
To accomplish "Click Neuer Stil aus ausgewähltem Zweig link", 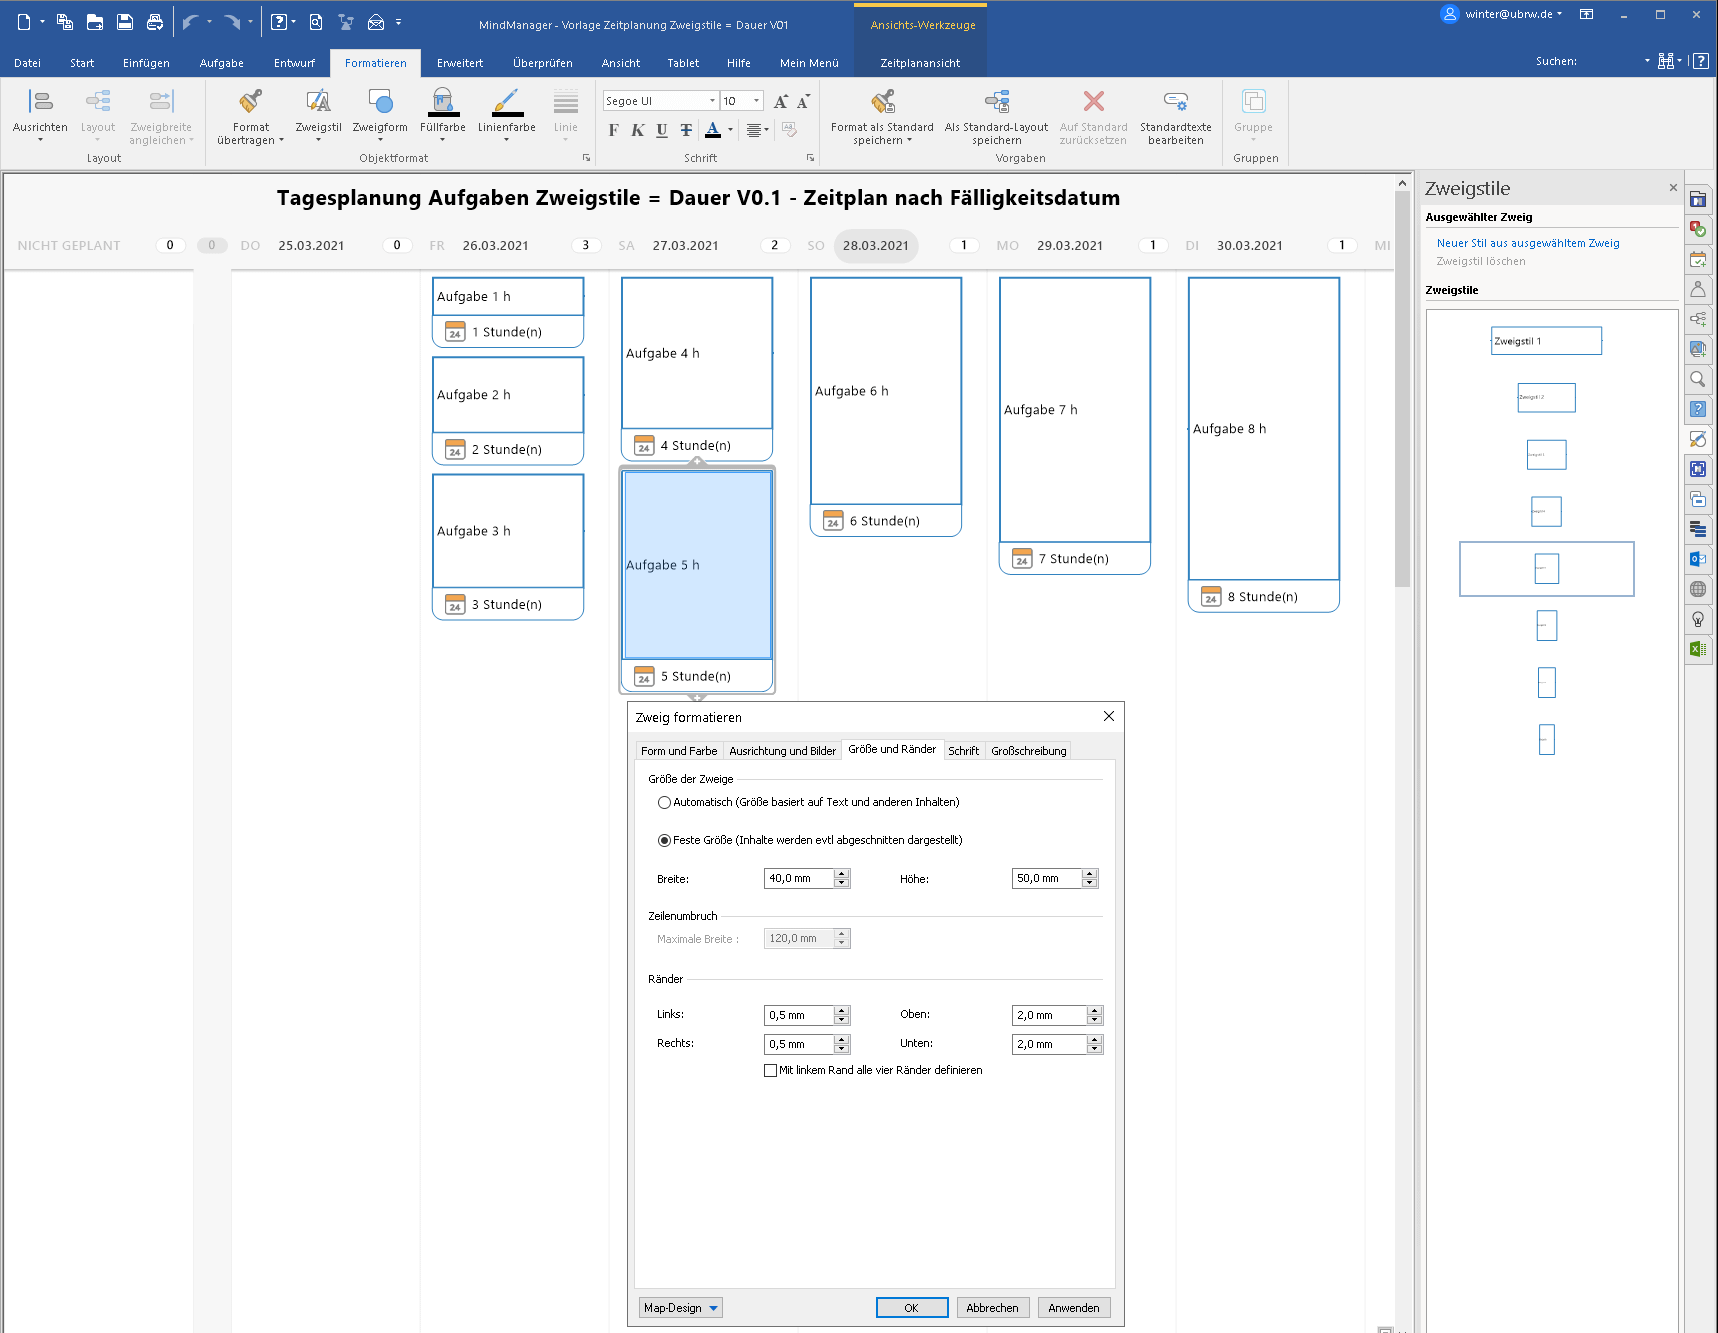I will tap(1528, 243).
